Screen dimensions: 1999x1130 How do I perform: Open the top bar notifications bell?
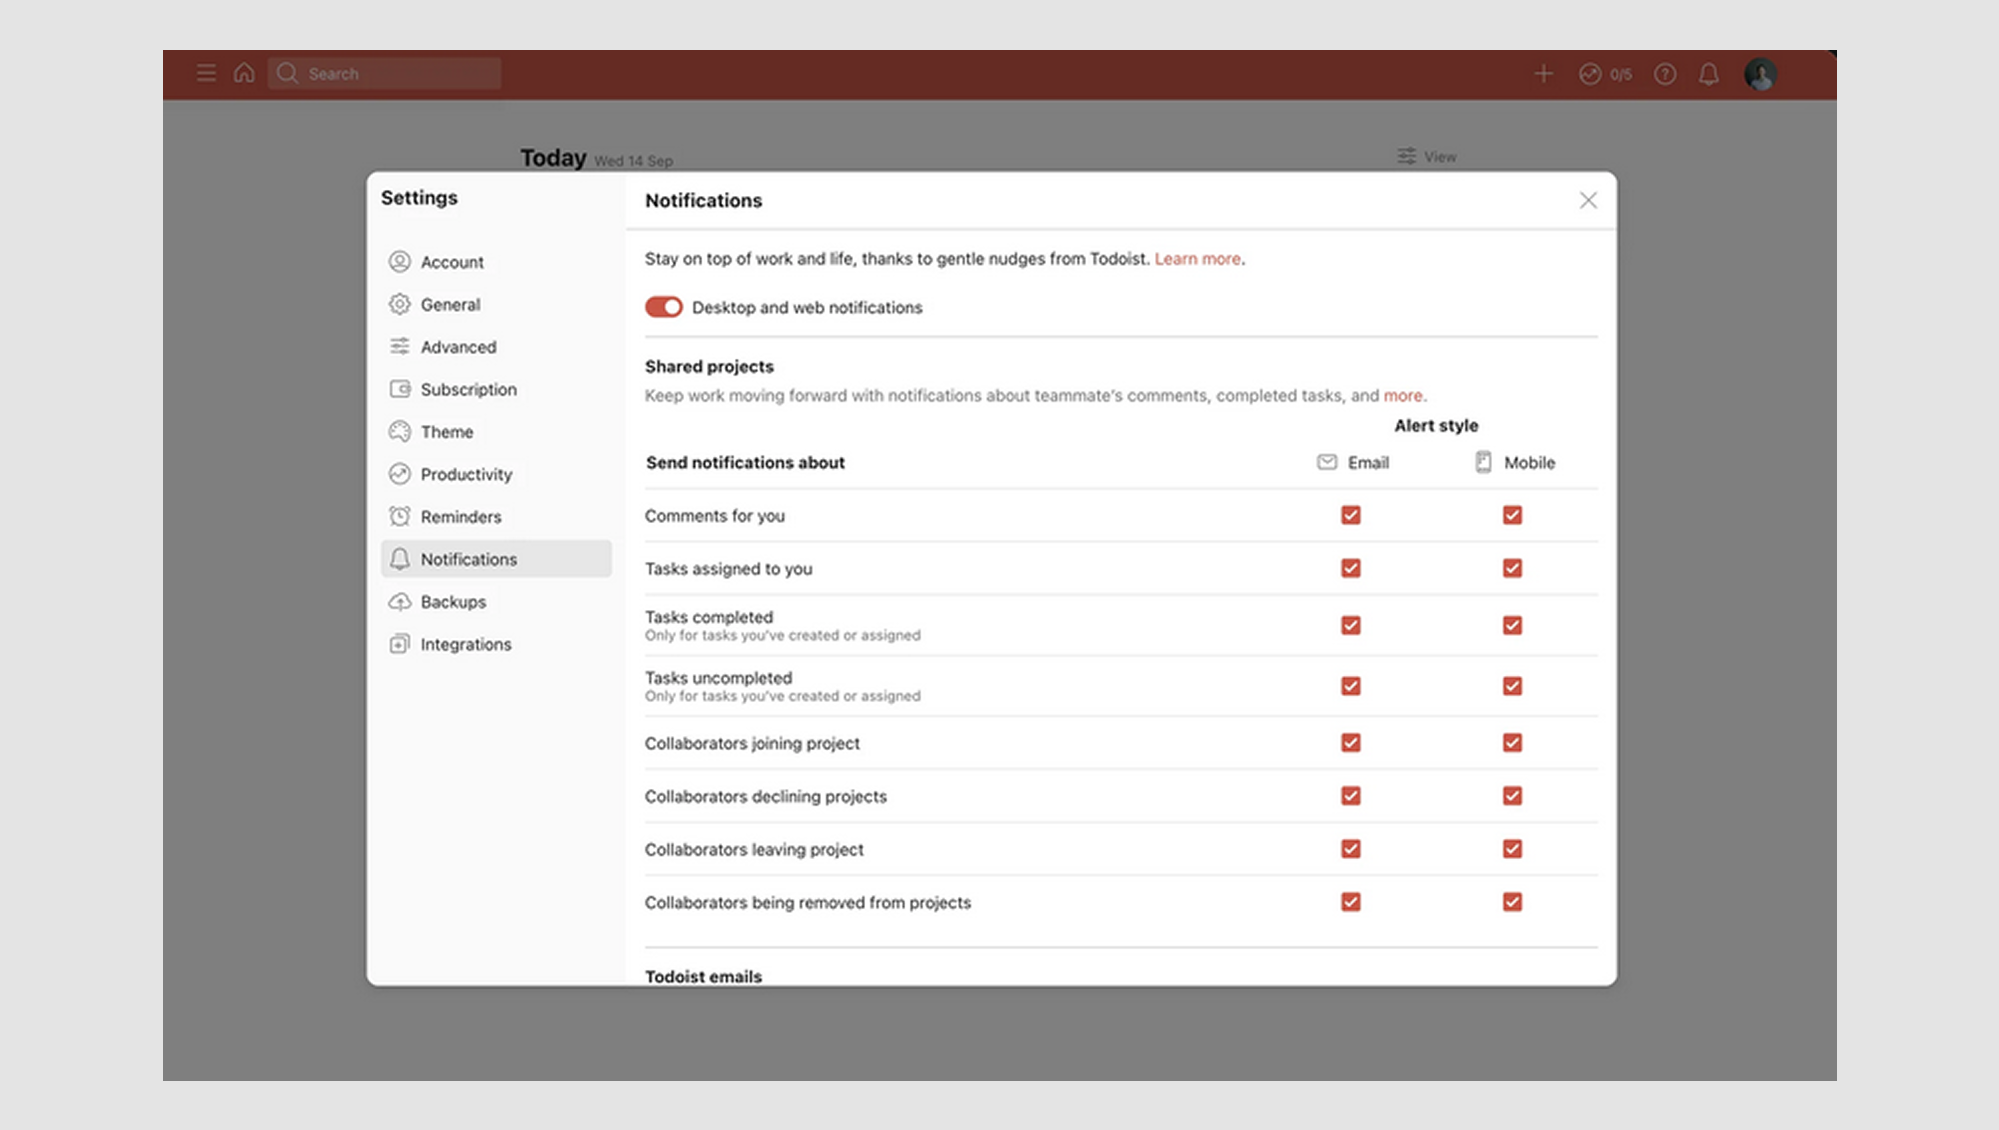pyautogui.click(x=1709, y=74)
